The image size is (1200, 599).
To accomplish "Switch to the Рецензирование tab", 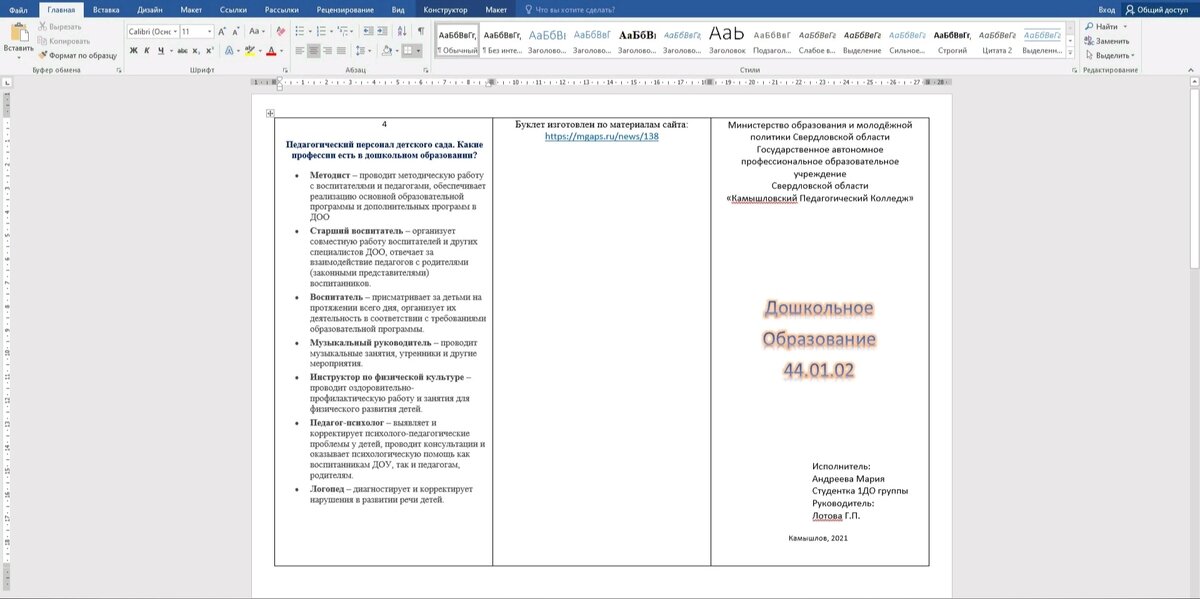I will tap(345, 9).
